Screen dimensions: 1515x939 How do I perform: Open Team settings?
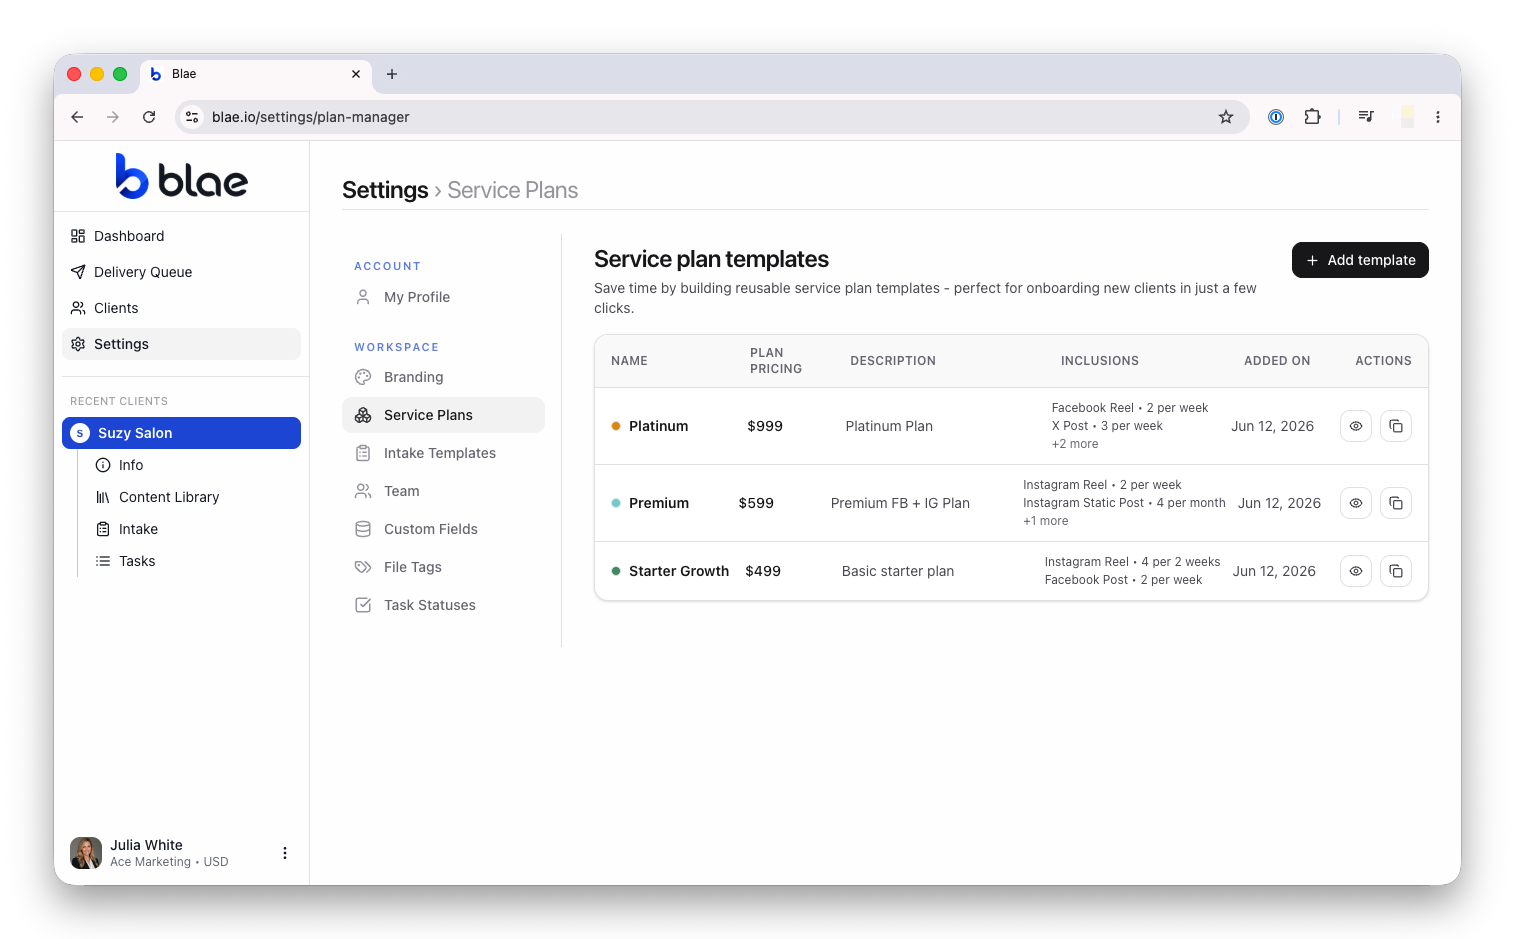pyautogui.click(x=443, y=491)
